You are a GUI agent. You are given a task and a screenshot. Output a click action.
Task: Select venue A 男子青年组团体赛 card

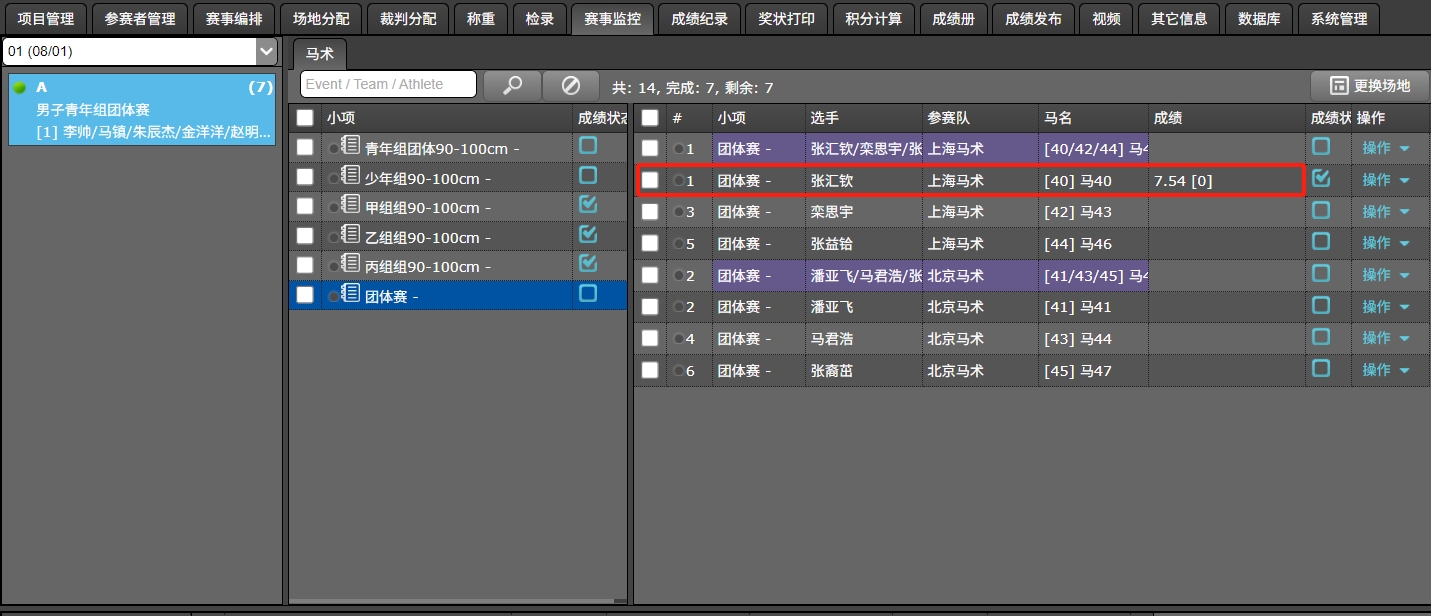142,110
